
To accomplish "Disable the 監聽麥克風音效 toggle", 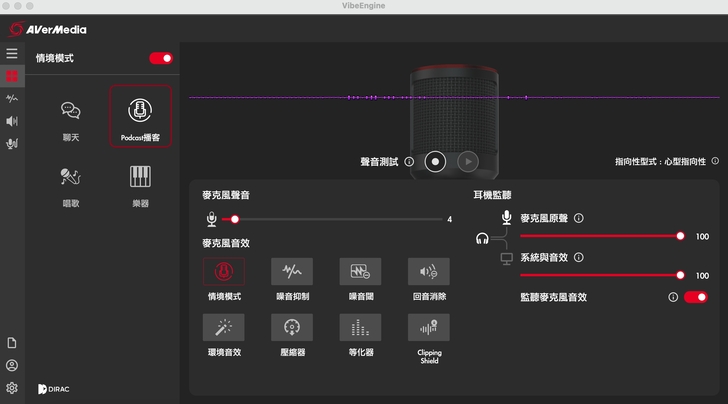I will coord(696,297).
